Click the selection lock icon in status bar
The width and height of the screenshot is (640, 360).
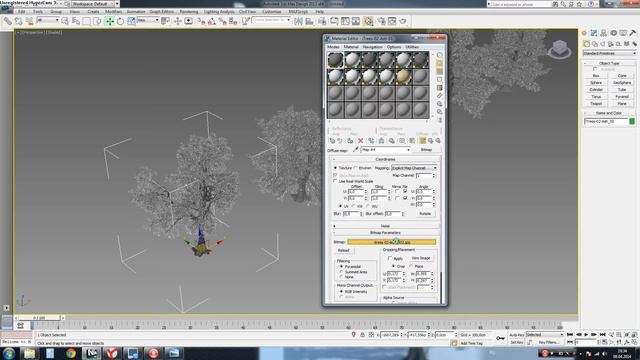click(362, 335)
